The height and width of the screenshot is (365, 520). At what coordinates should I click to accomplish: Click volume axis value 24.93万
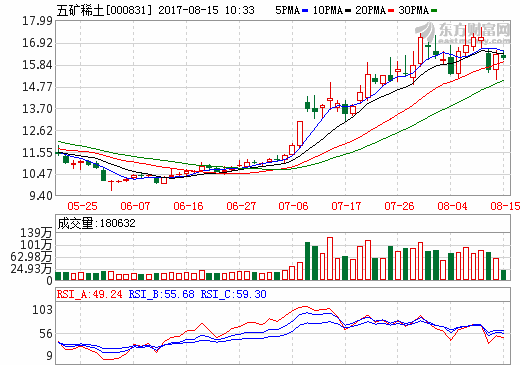[31, 269]
